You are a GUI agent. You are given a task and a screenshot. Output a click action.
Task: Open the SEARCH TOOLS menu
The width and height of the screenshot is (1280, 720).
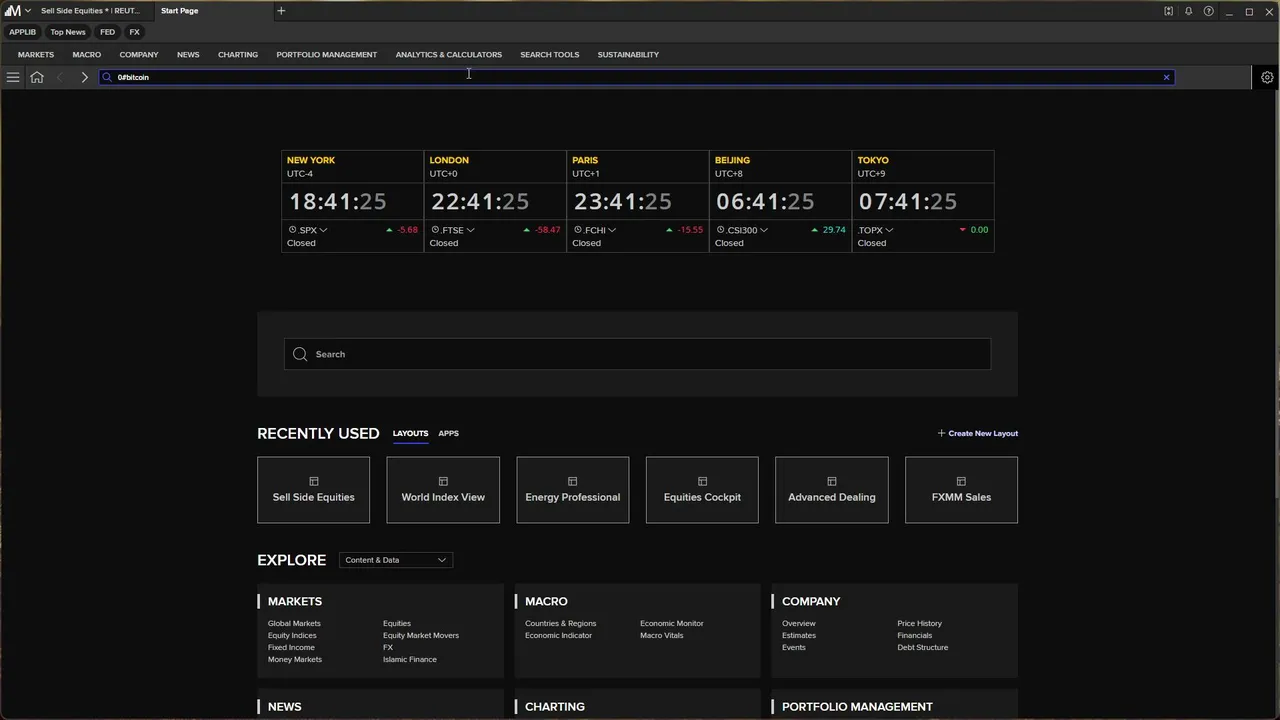[550, 55]
